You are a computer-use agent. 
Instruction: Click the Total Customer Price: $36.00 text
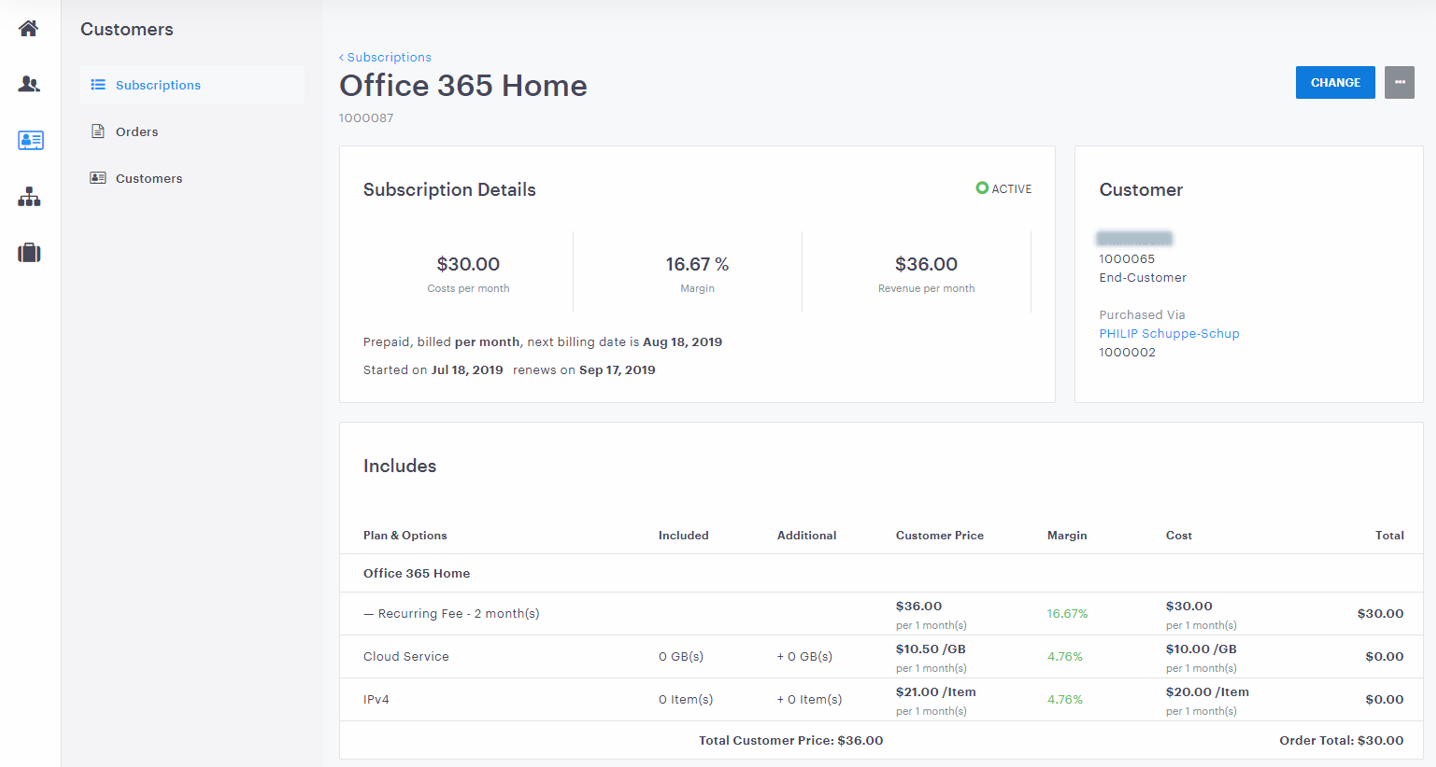(791, 741)
